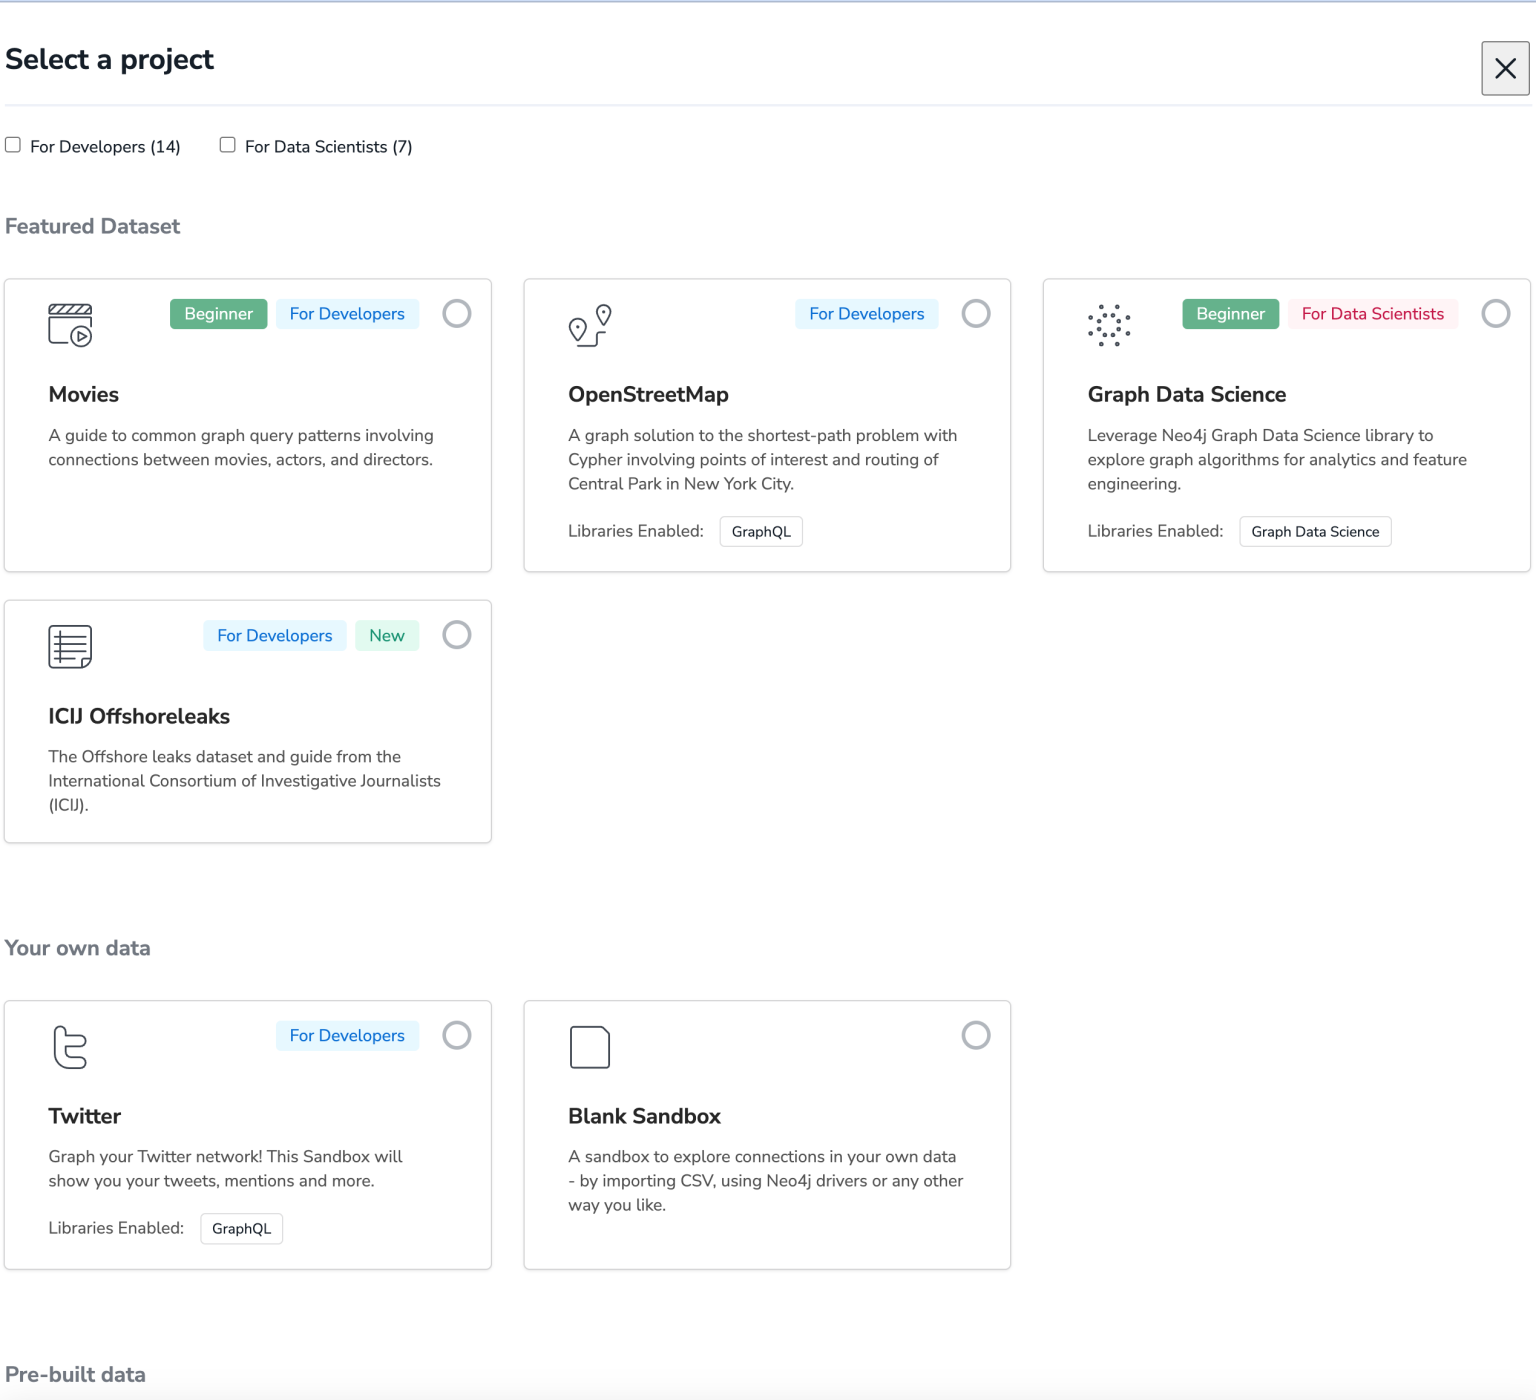Image resolution: width=1536 pixels, height=1400 pixels.
Task: Select the Blank Sandbox radio button
Action: coord(976,1035)
